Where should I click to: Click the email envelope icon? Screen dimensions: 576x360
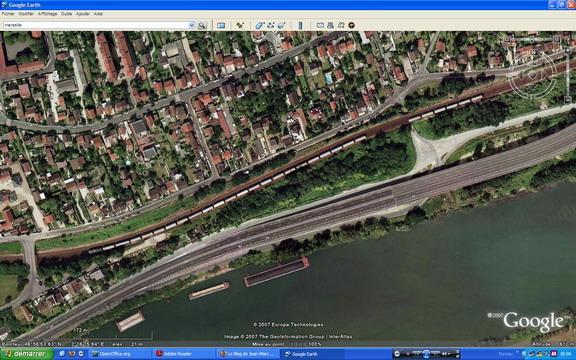pos(320,25)
